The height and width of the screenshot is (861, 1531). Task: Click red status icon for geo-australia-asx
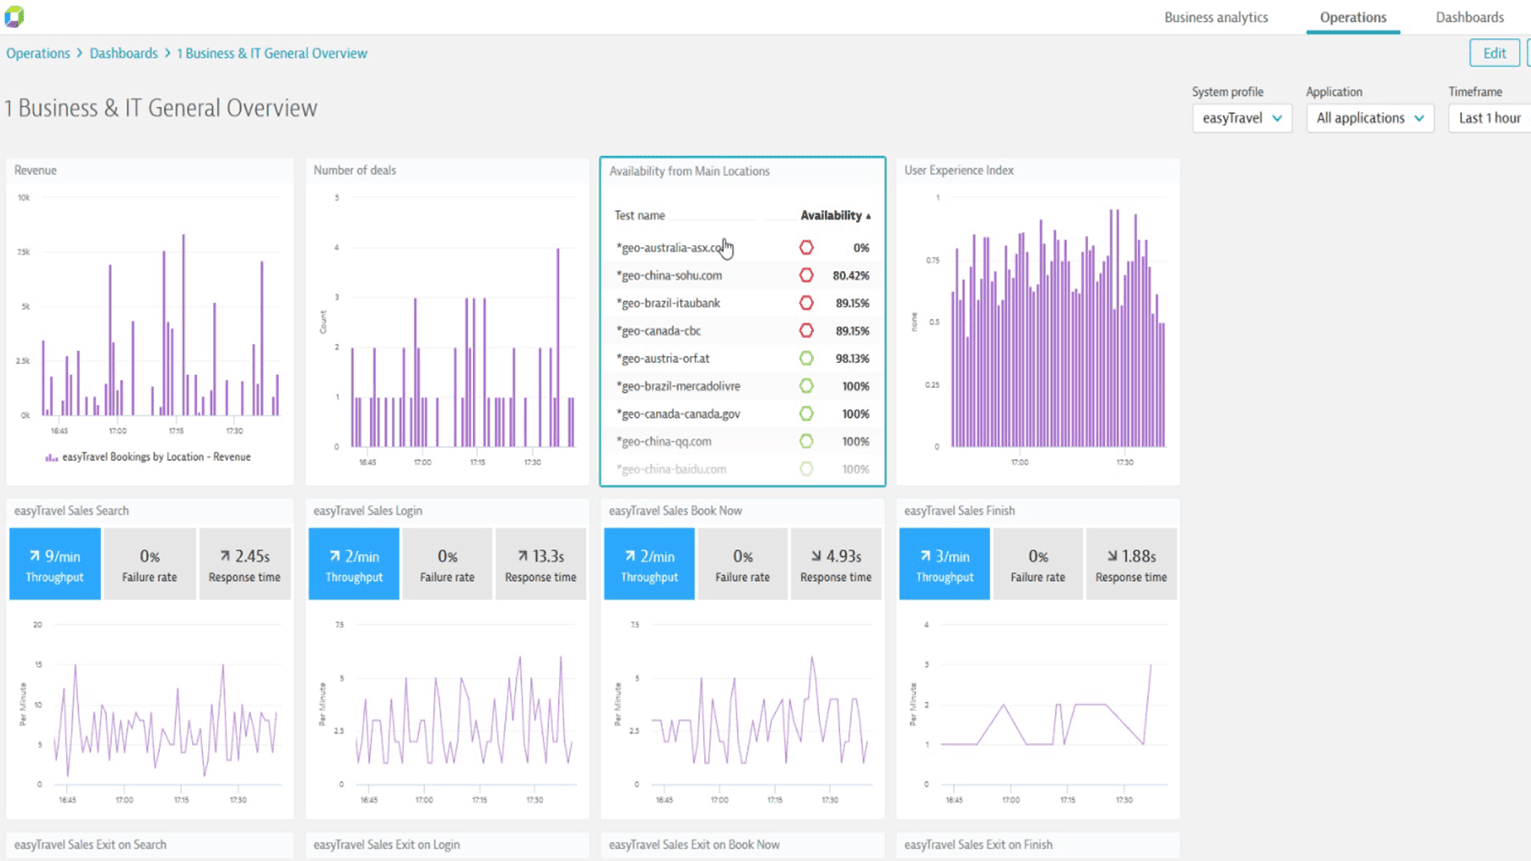click(806, 248)
